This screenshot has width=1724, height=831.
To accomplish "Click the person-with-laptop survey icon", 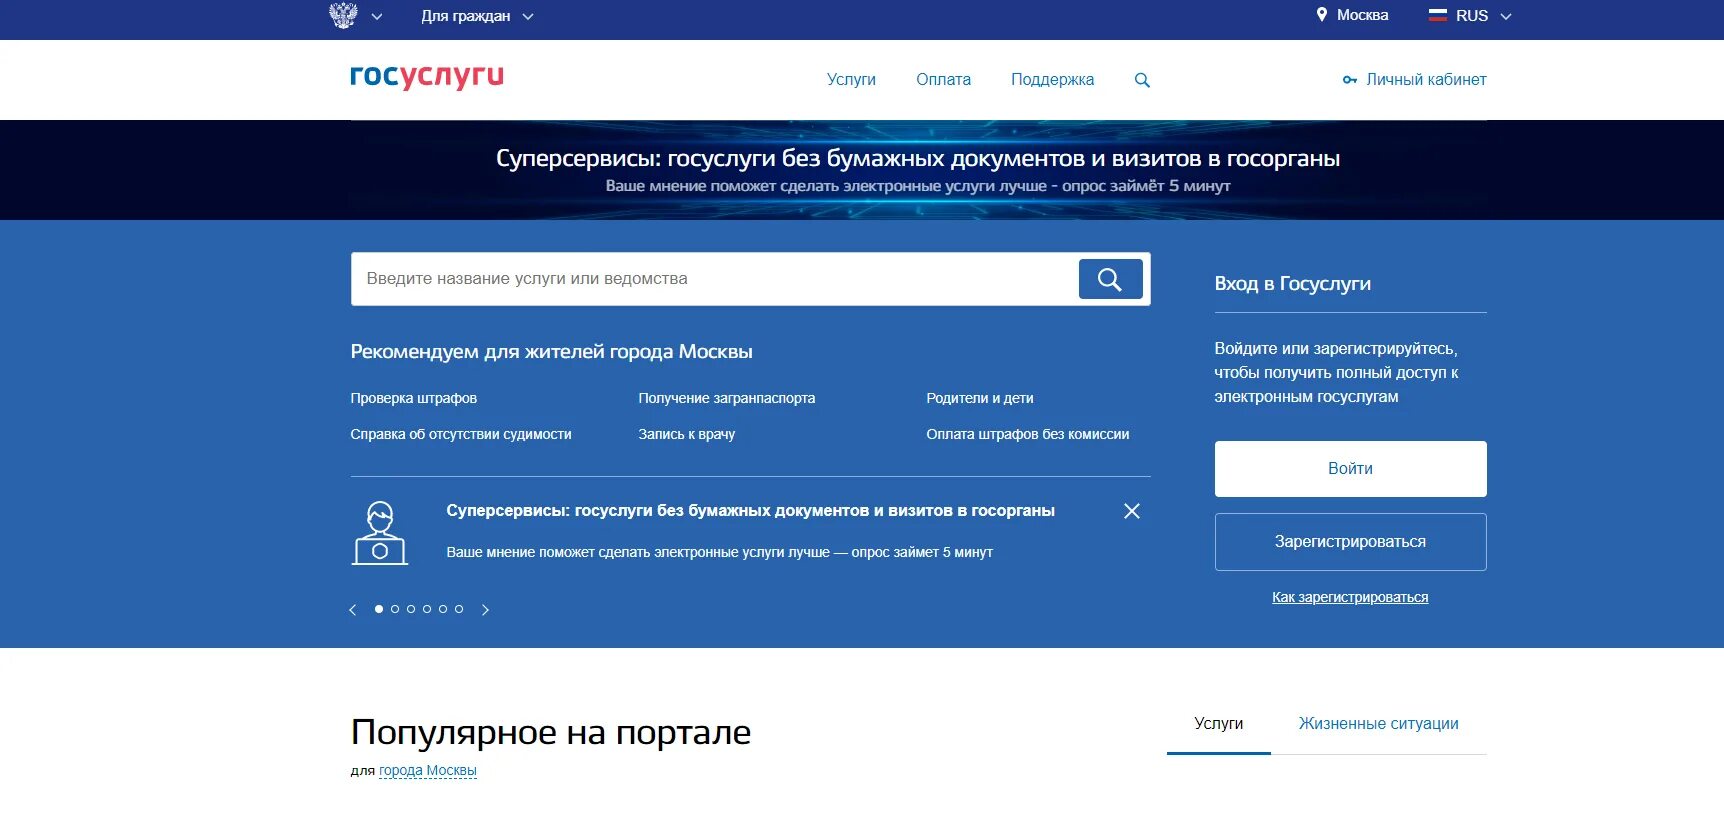I will click(380, 533).
